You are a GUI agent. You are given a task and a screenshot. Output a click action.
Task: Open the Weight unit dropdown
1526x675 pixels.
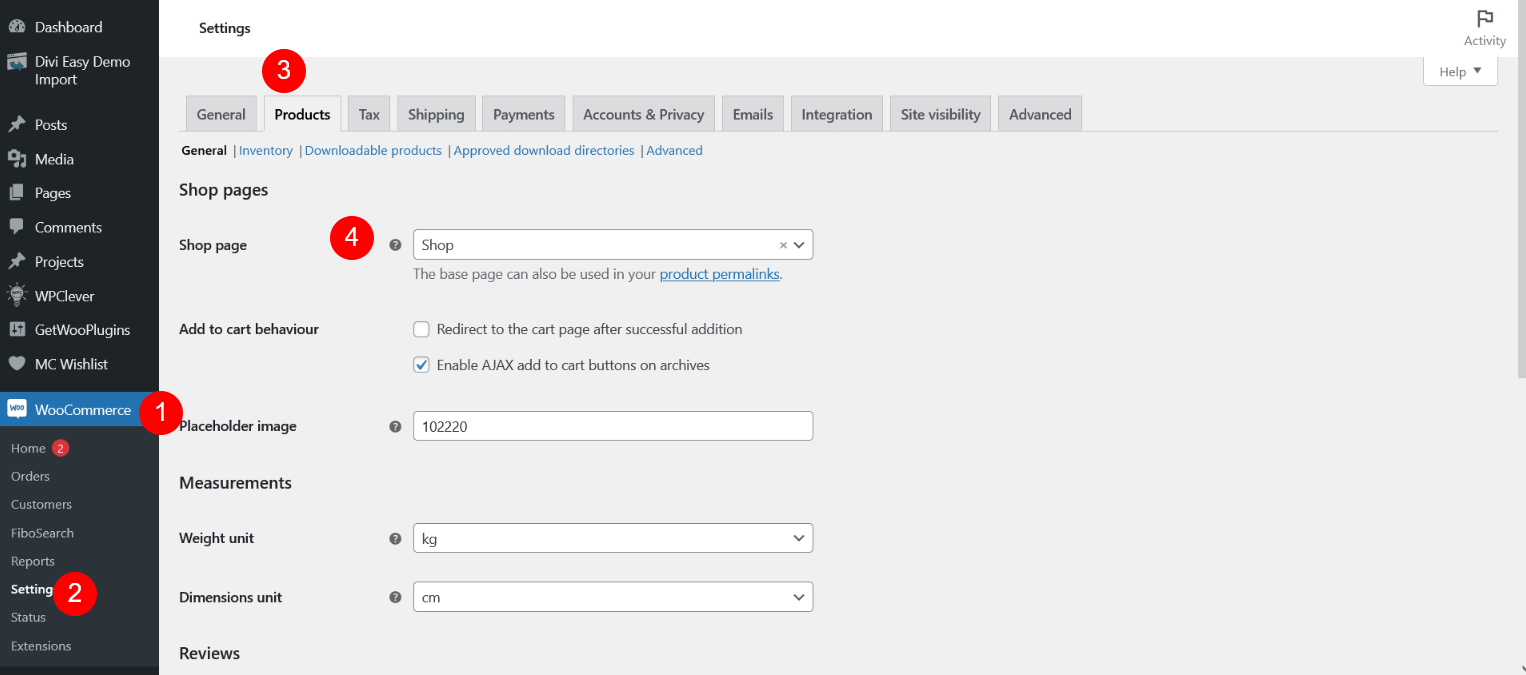pyautogui.click(x=613, y=538)
